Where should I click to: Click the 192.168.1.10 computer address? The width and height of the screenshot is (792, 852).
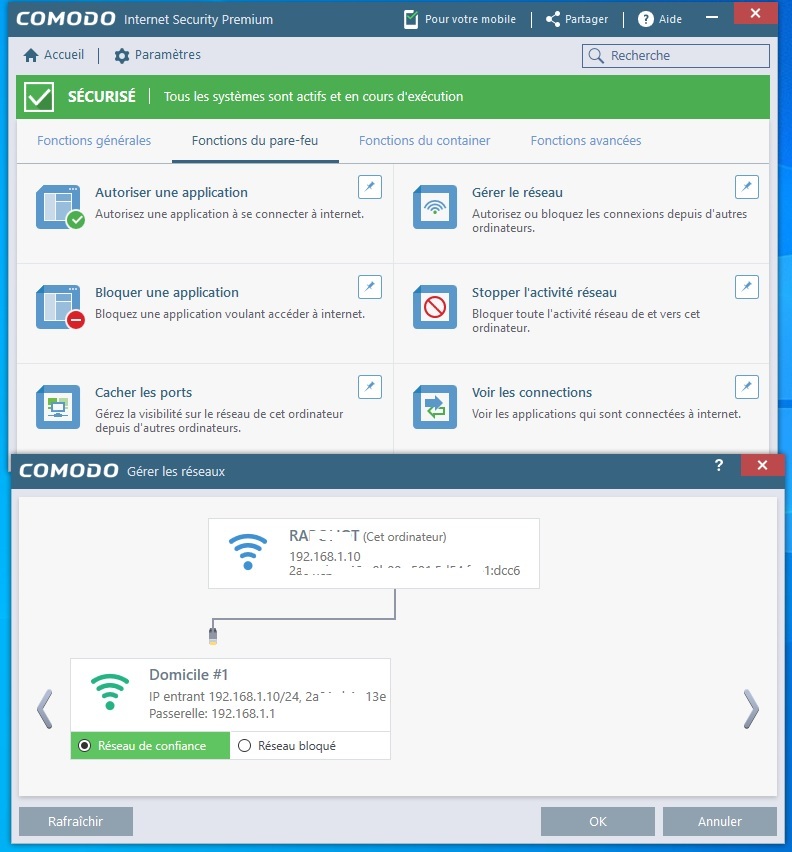coord(324,556)
